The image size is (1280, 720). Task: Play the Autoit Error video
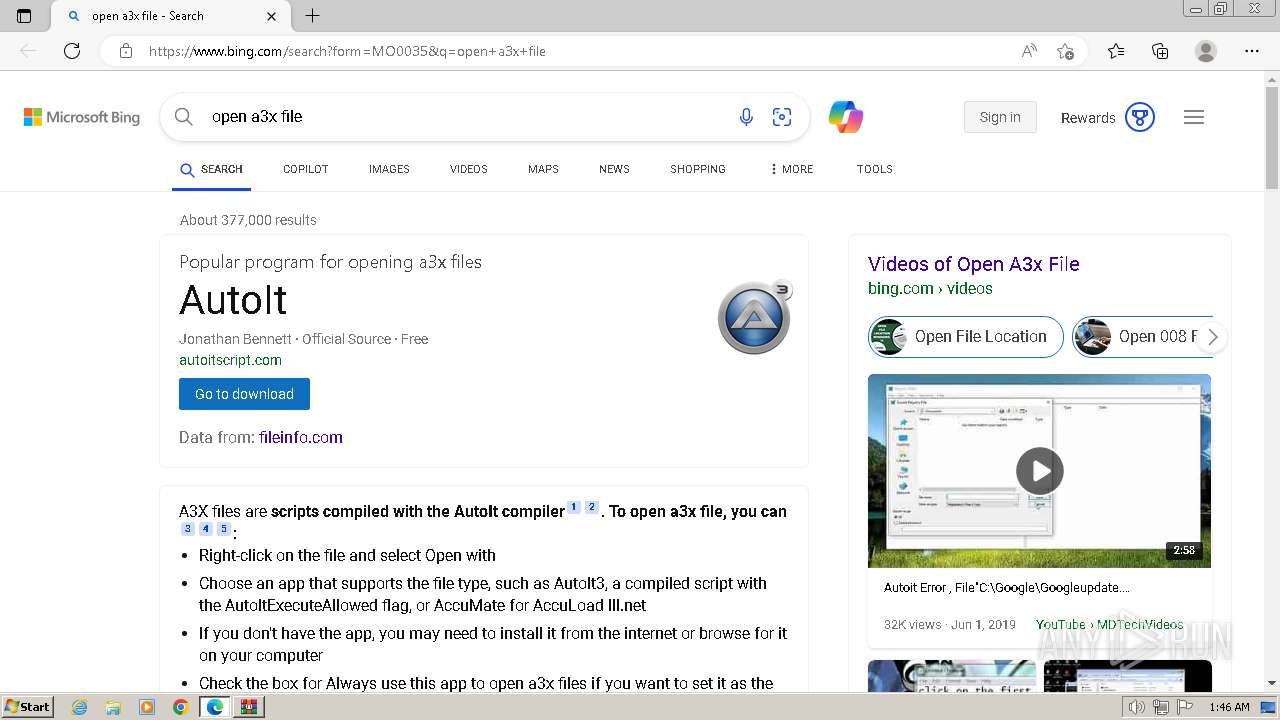pyautogui.click(x=1040, y=471)
